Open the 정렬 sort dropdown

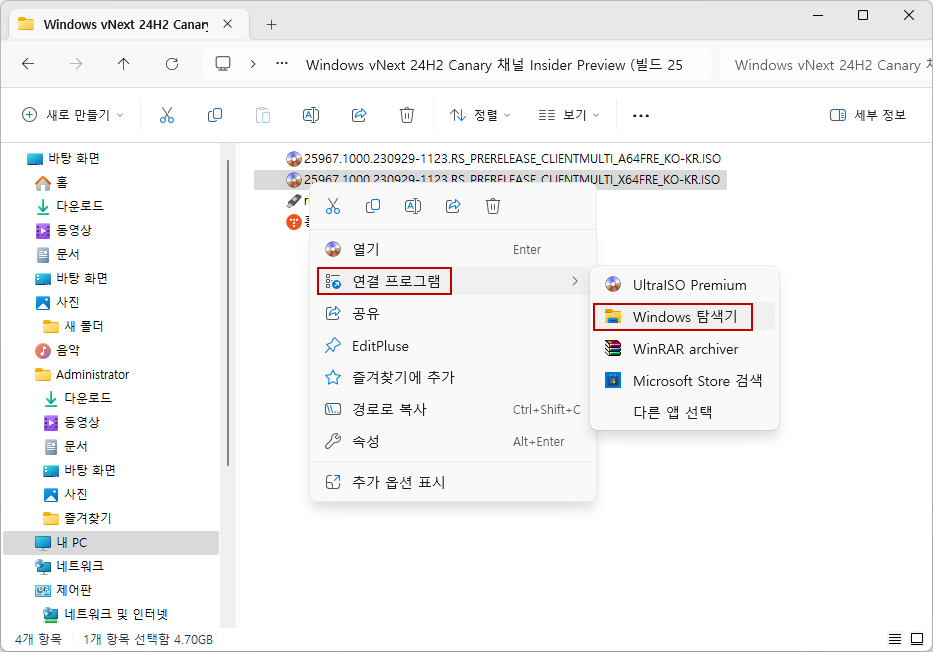(x=480, y=115)
